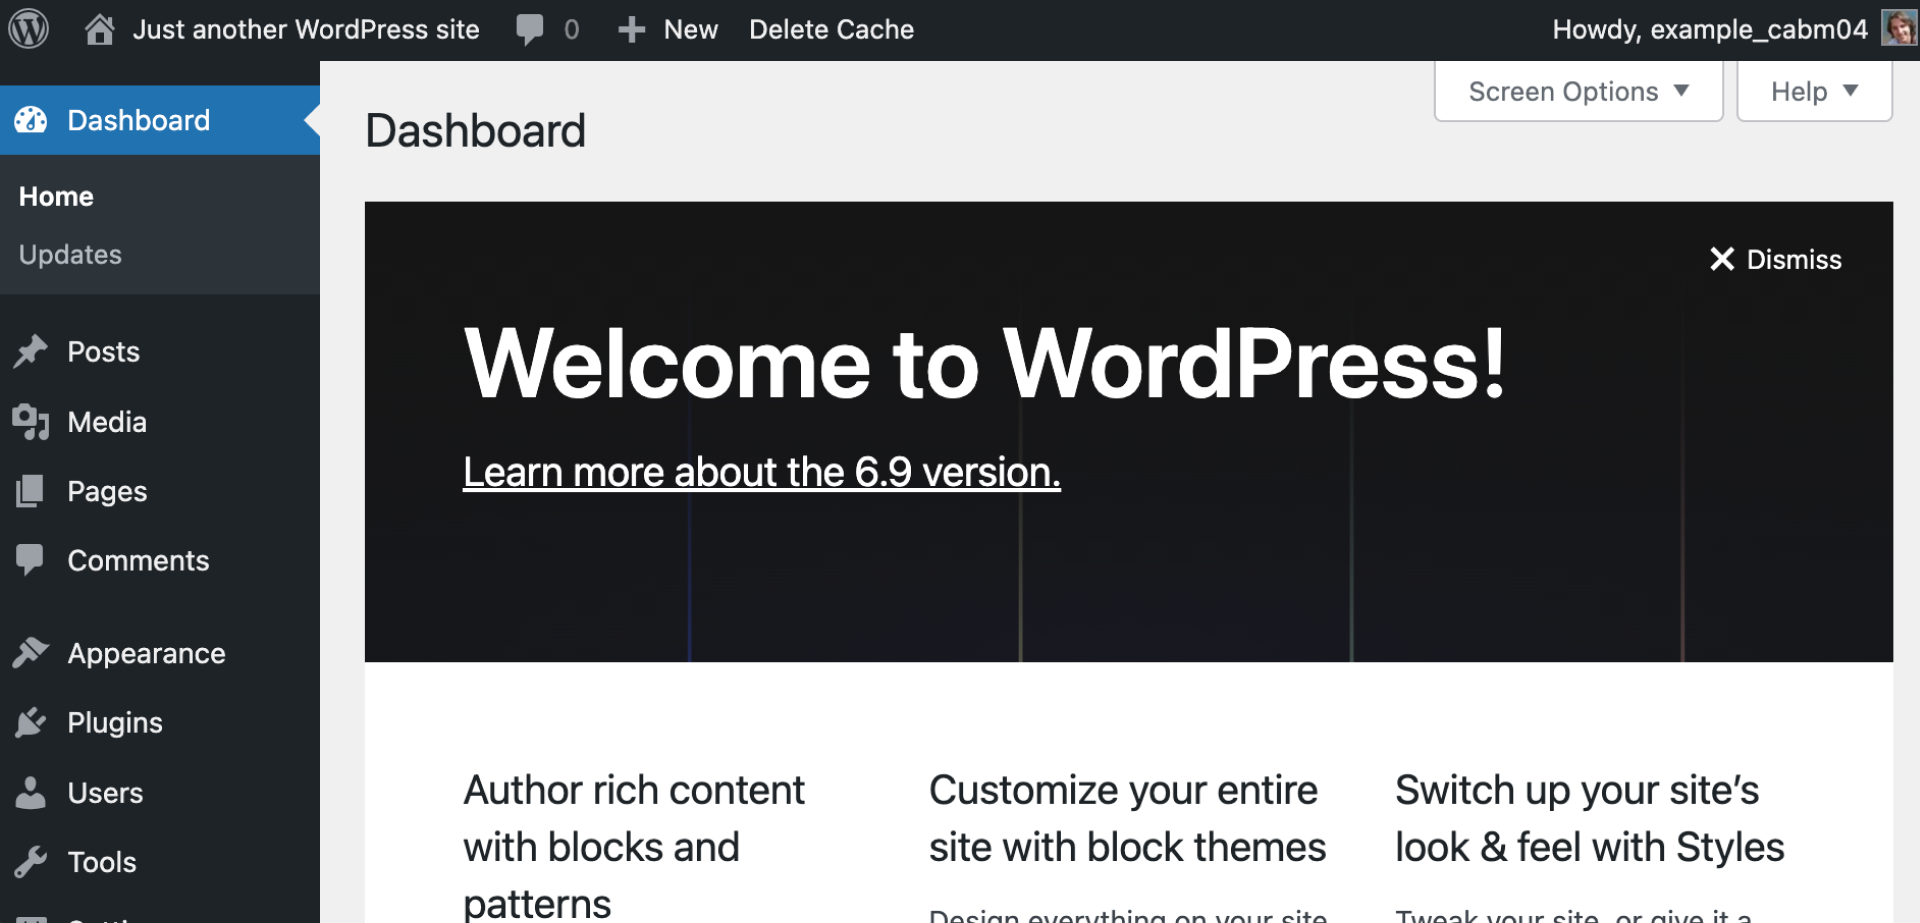Open the Howdy user account menu
This screenshot has width=1920, height=923.
[1709, 29]
